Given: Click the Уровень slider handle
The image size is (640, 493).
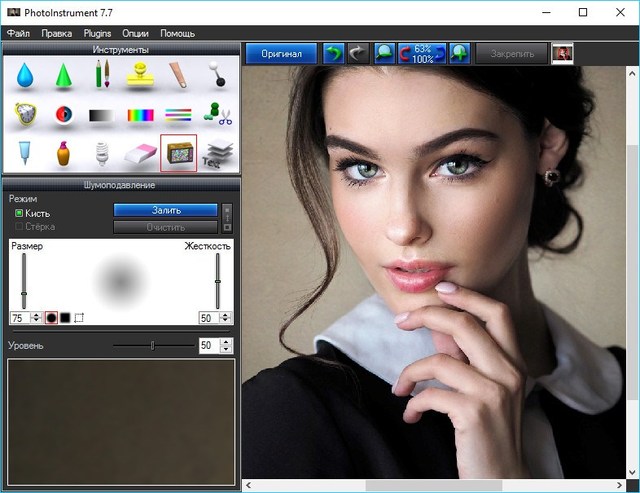Looking at the screenshot, I should pyautogui.click(x=152, y=345).
